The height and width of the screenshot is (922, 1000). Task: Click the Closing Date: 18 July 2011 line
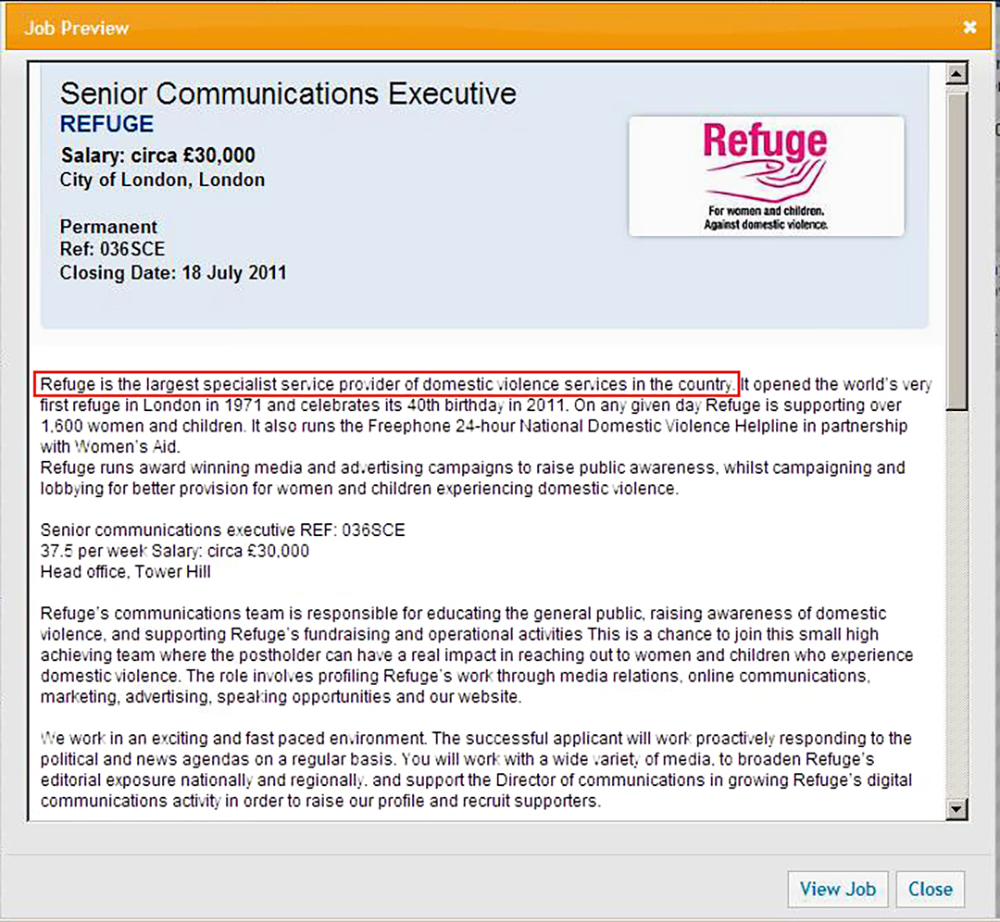click(173, 273)
